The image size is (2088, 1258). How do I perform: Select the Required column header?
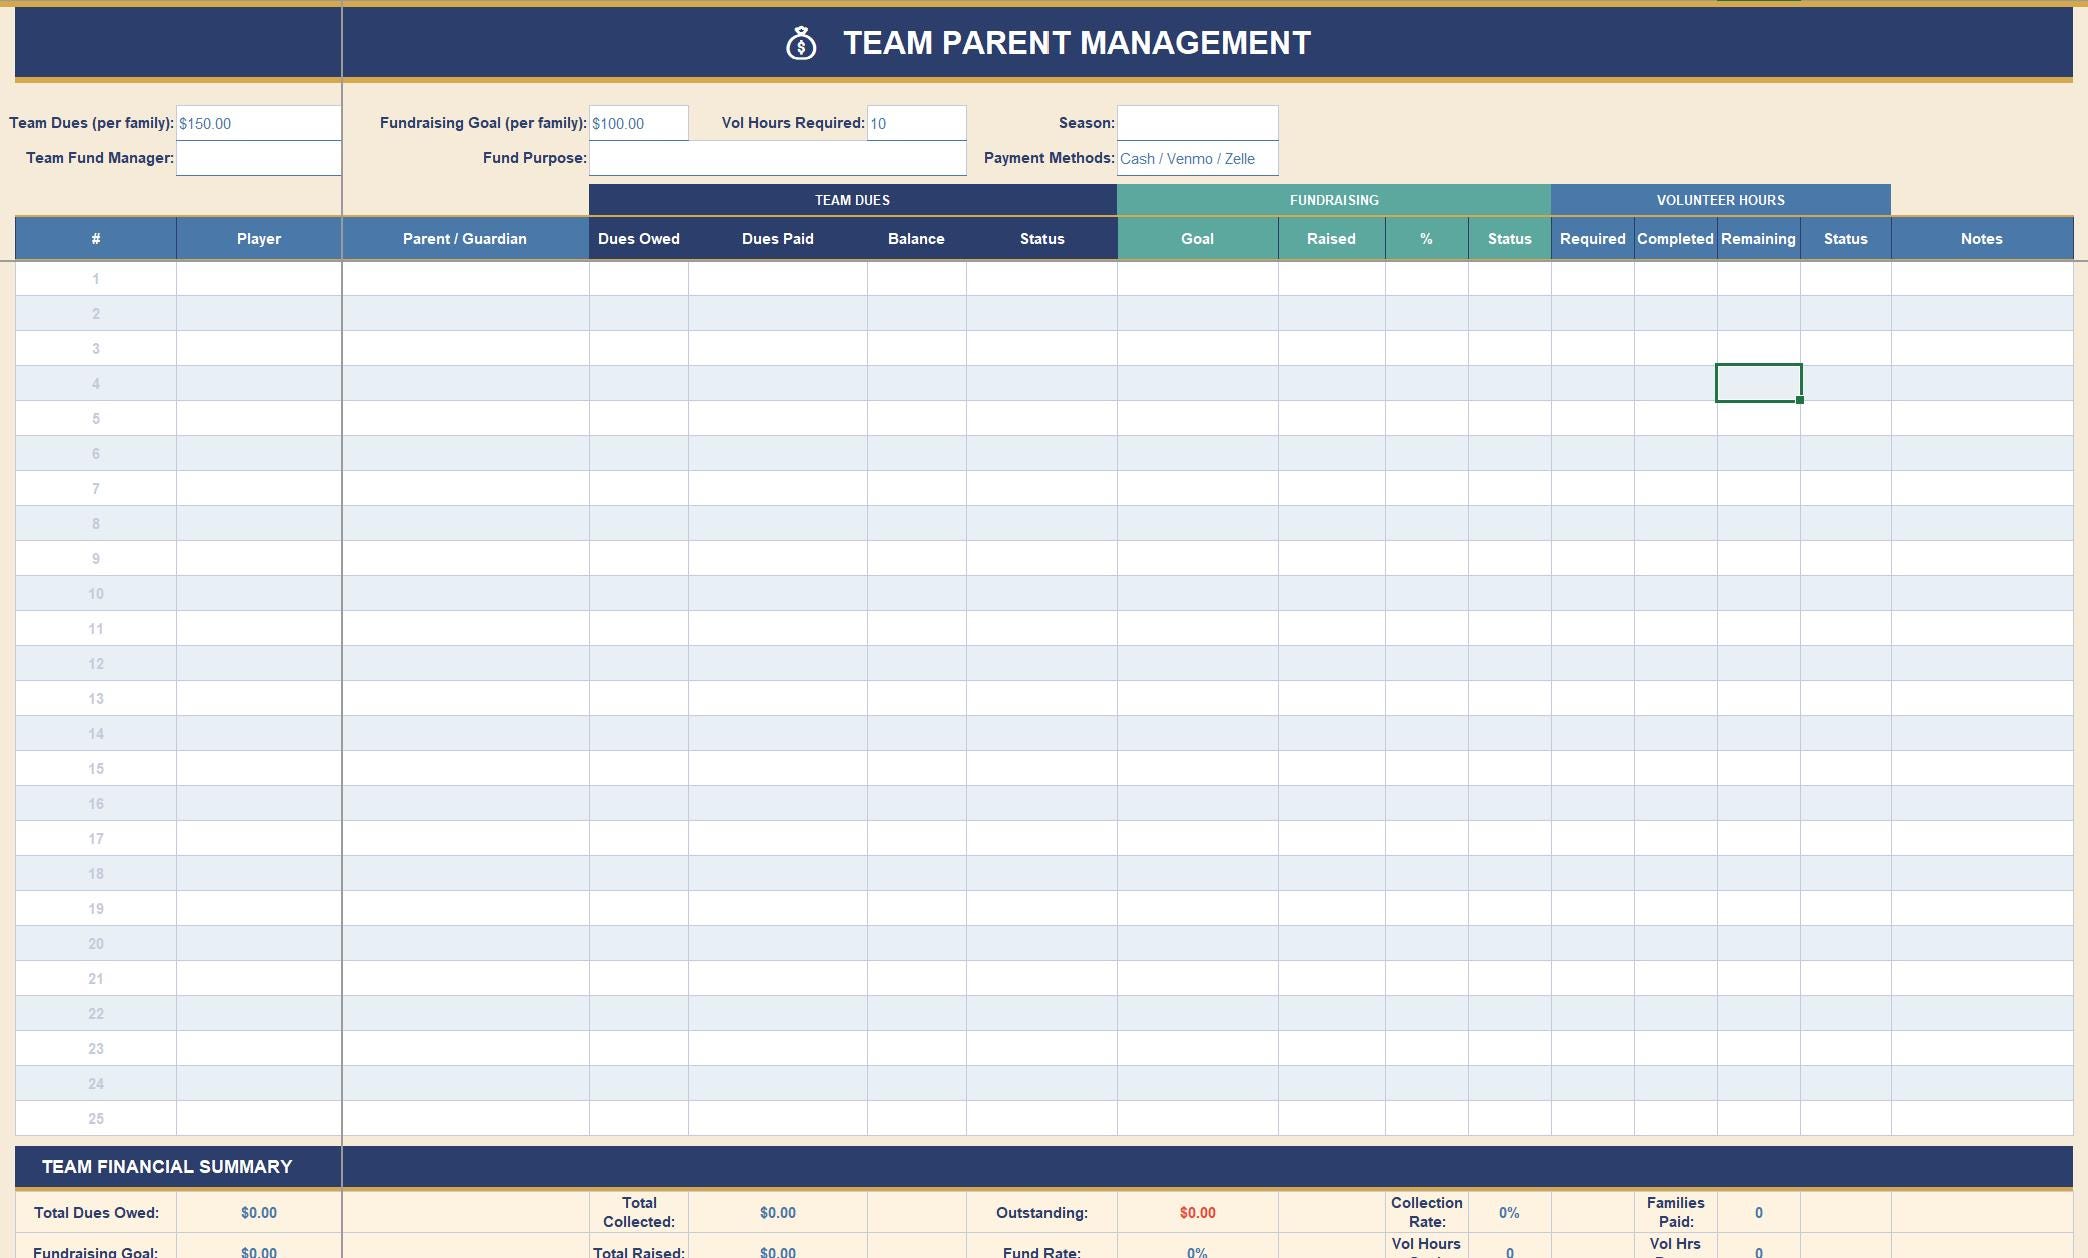tap(1593, 239)
